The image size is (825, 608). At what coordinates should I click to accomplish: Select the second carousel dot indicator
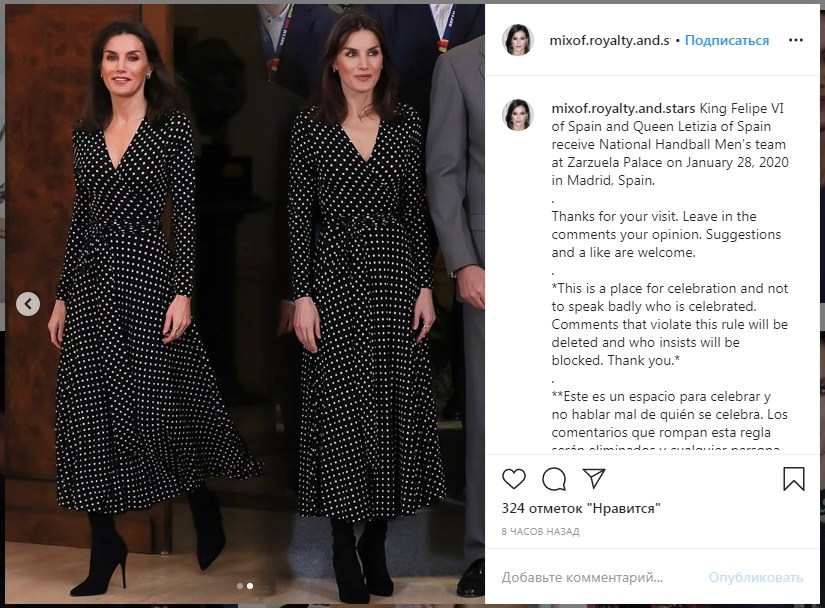250,586
